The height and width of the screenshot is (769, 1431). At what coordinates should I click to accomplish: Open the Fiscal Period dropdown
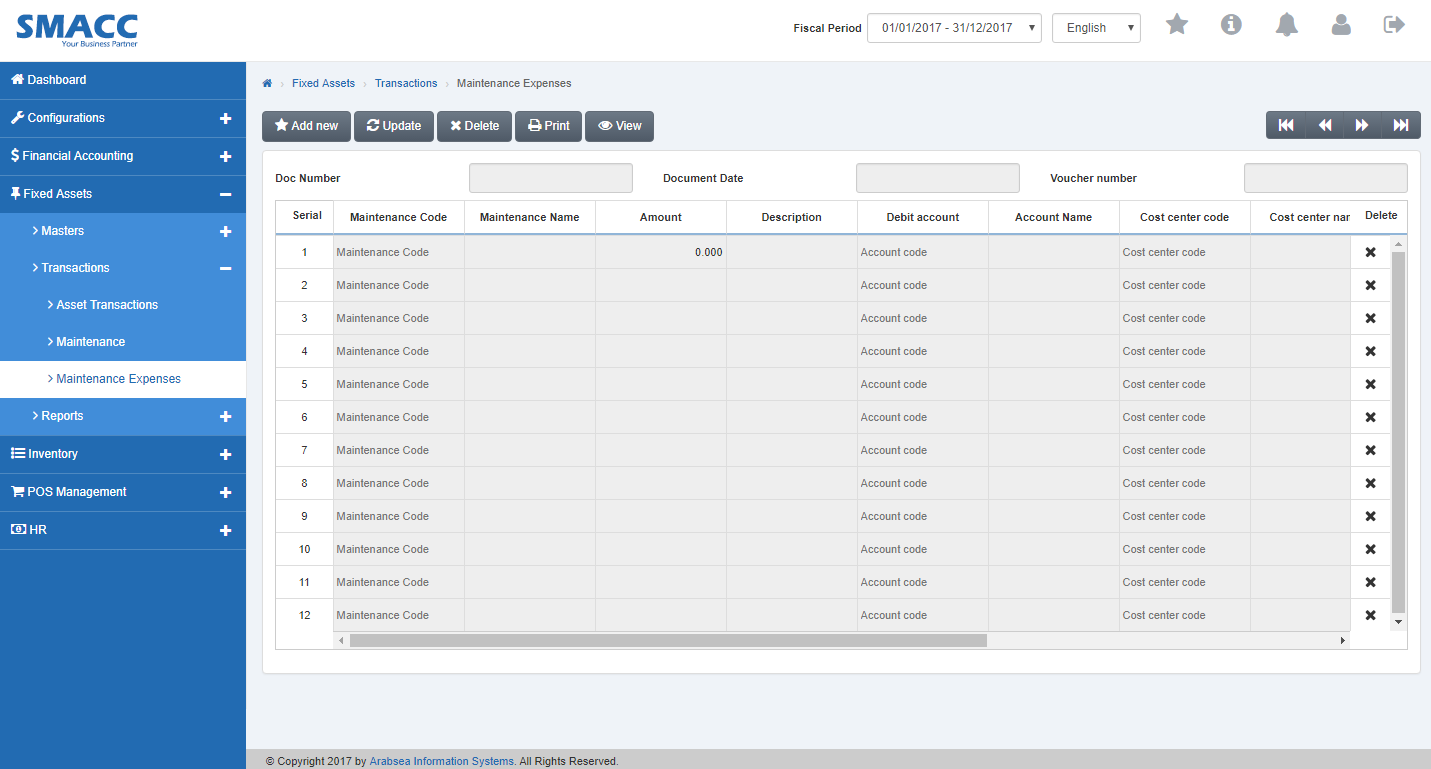pos(954,27)
